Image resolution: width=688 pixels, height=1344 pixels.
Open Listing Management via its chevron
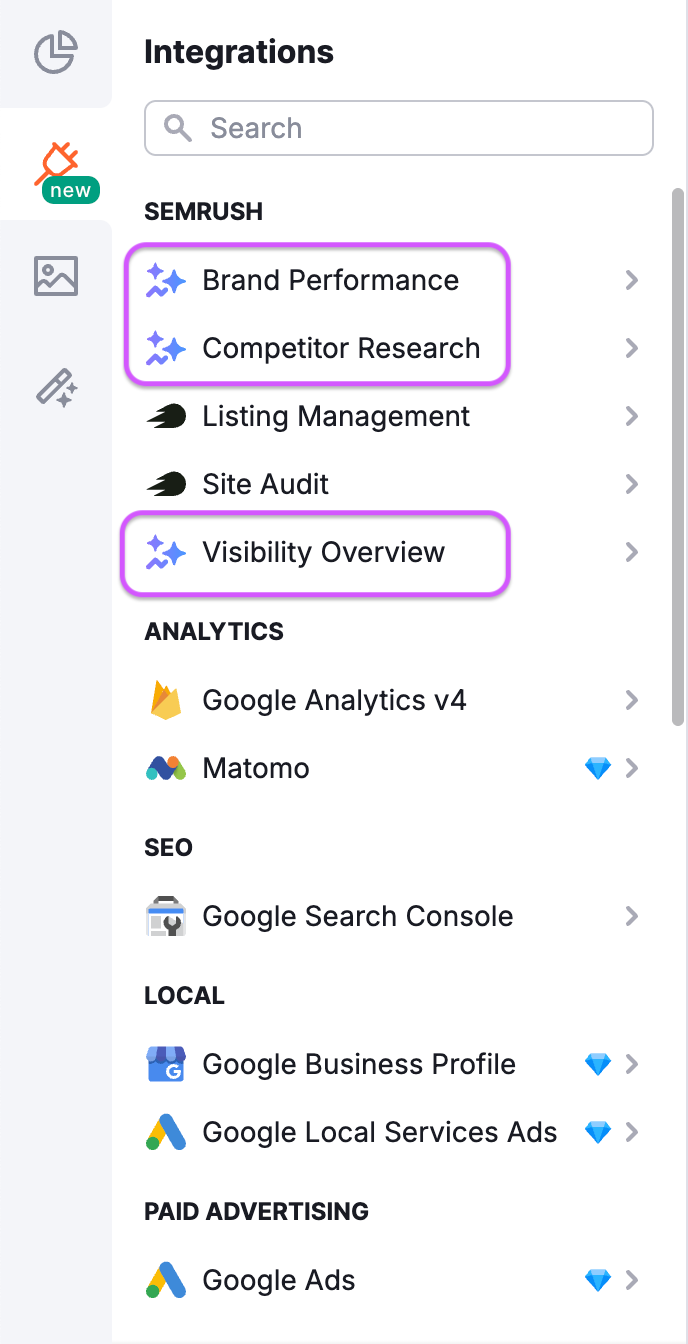click(x=631, y=416)
